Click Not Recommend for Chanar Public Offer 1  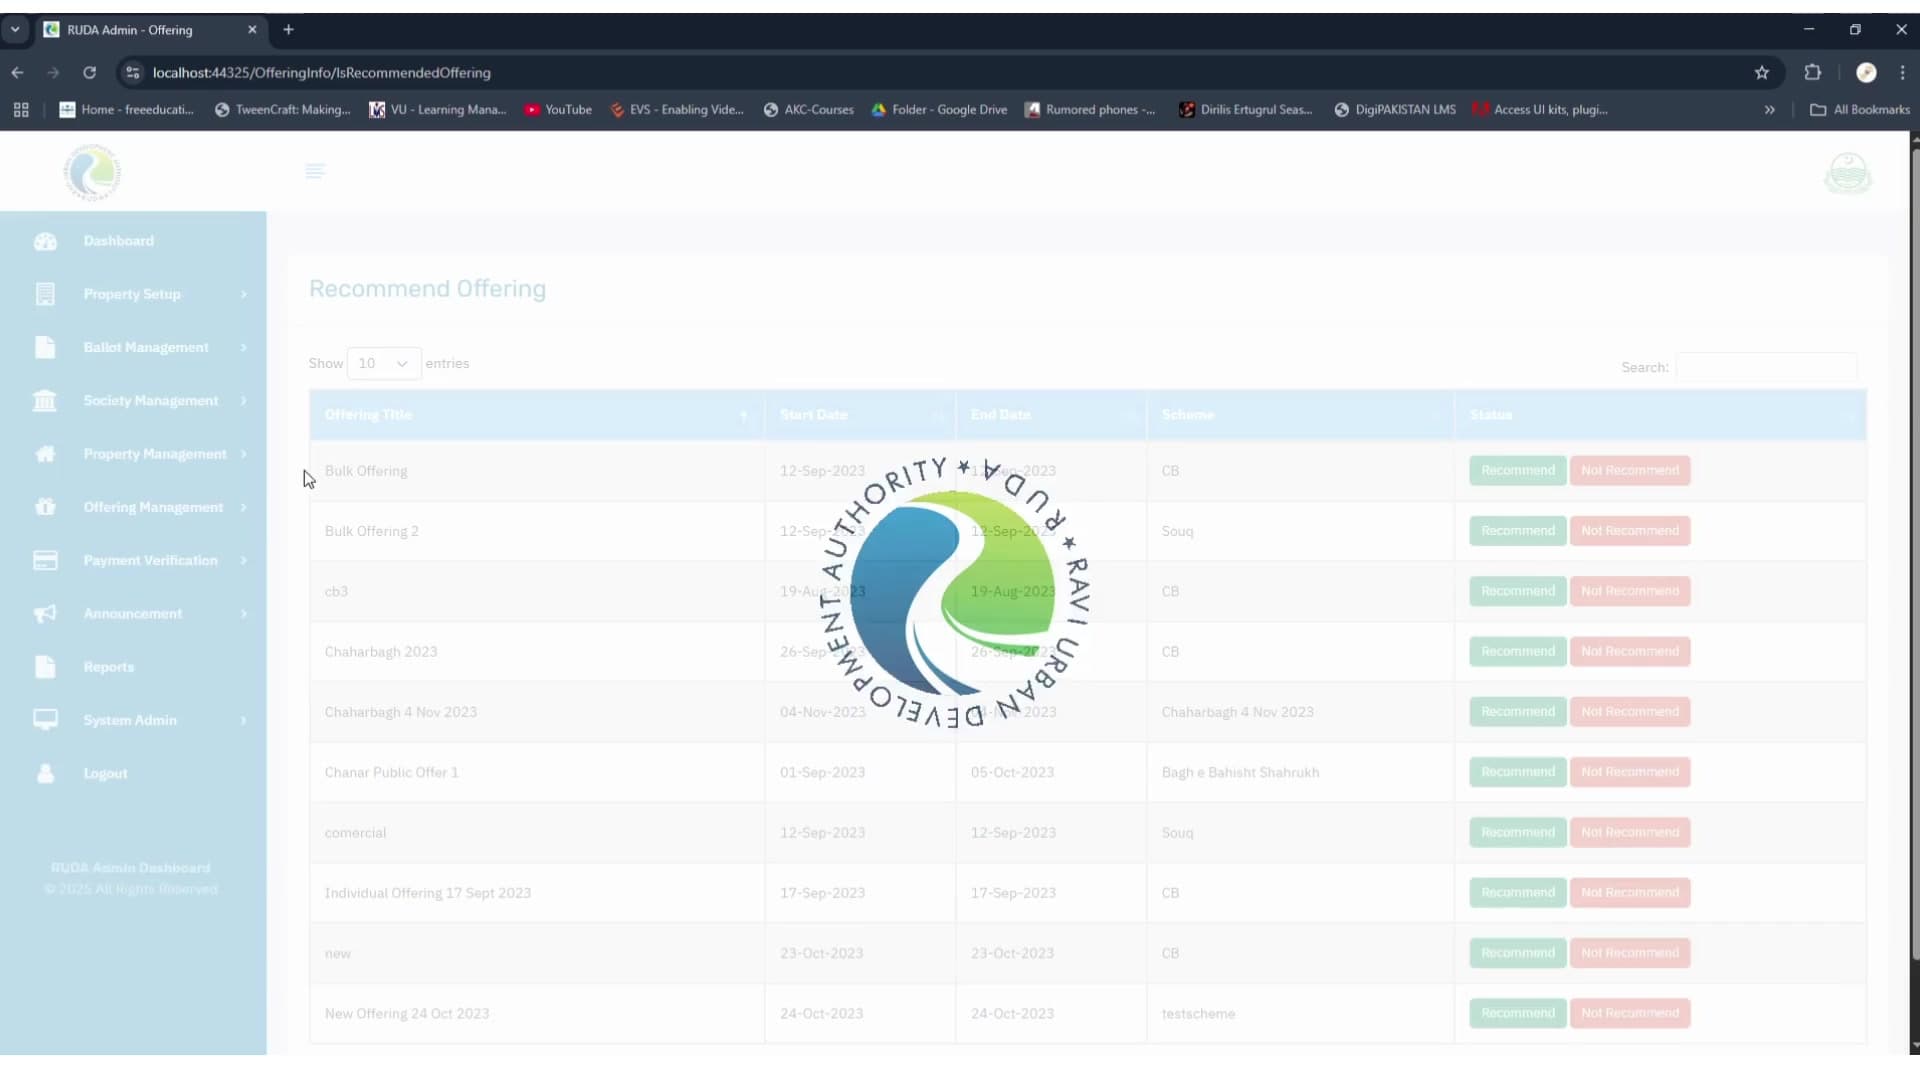1630,772
